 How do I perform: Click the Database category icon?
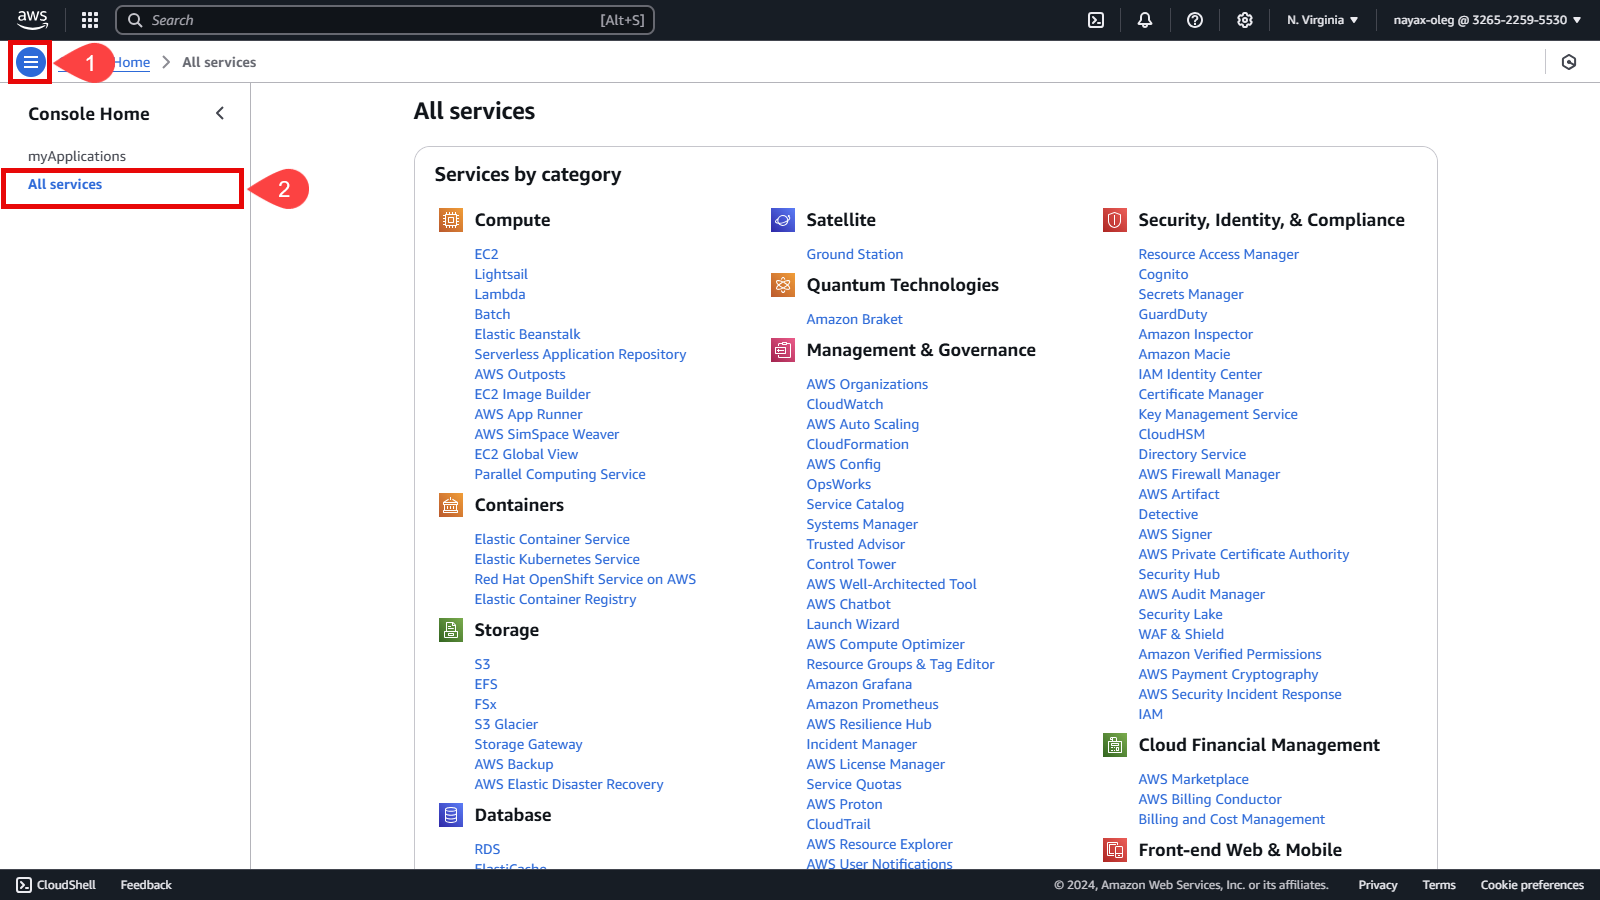(451, 815)
